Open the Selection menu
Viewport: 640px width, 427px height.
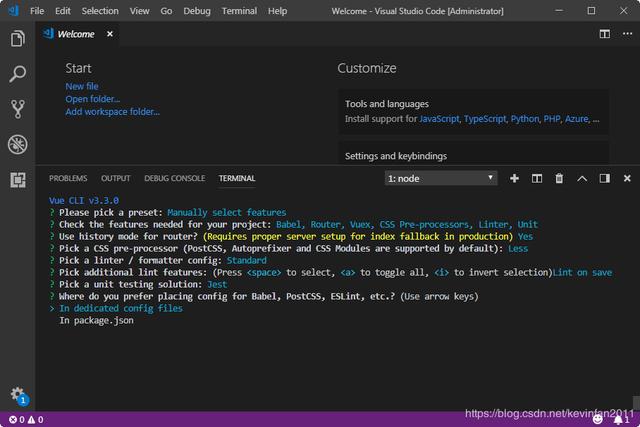coord(100,11)
